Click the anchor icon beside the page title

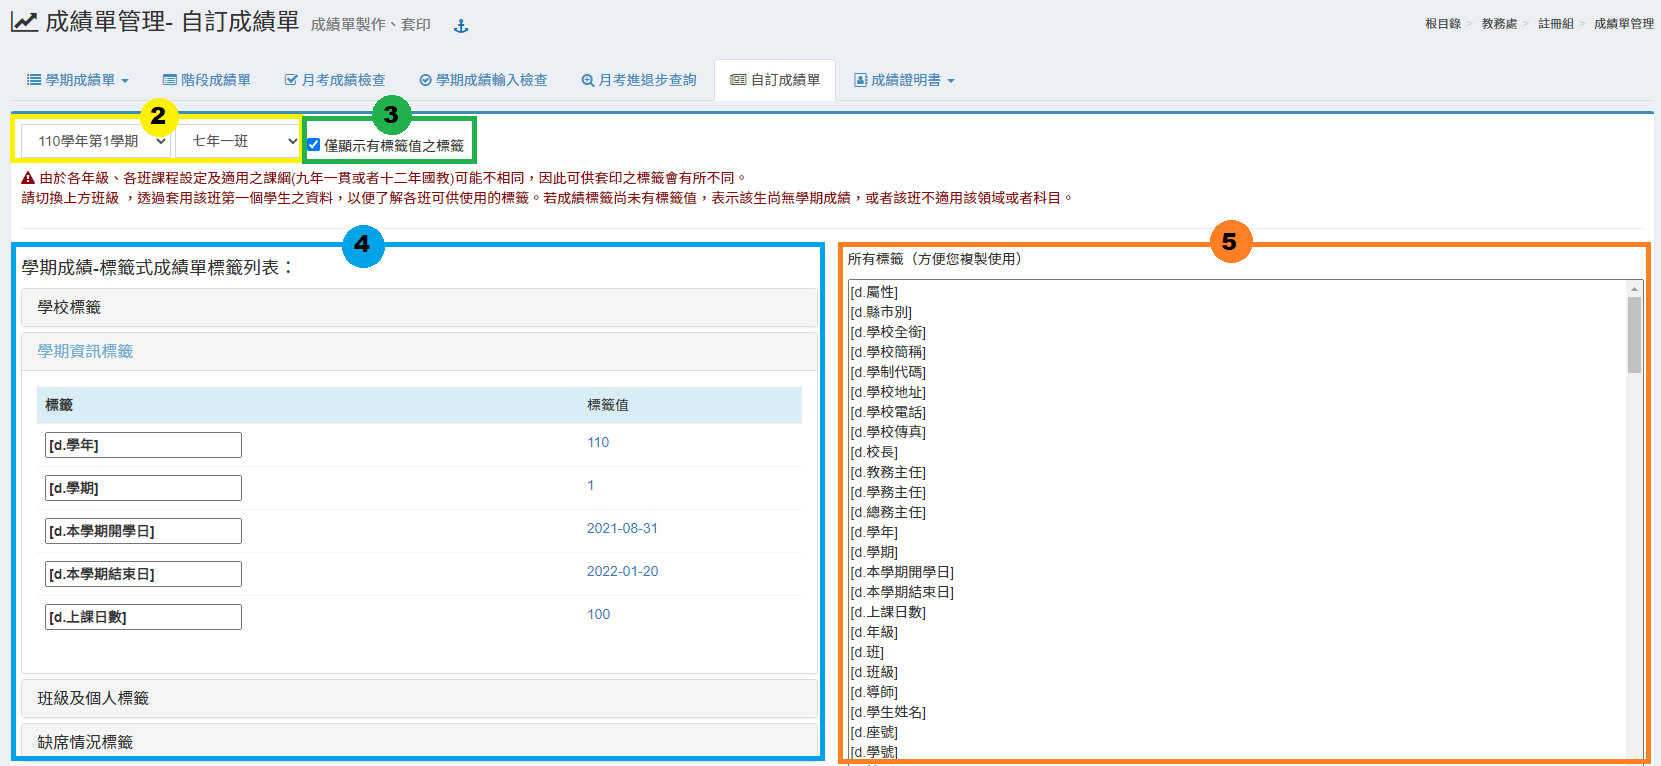(x=461, y=26)
